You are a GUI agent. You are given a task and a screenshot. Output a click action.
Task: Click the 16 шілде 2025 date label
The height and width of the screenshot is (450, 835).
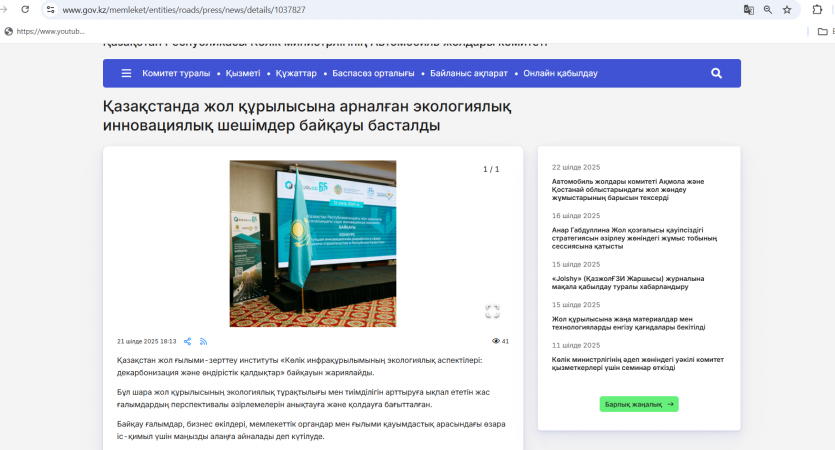tap(576, 216)
